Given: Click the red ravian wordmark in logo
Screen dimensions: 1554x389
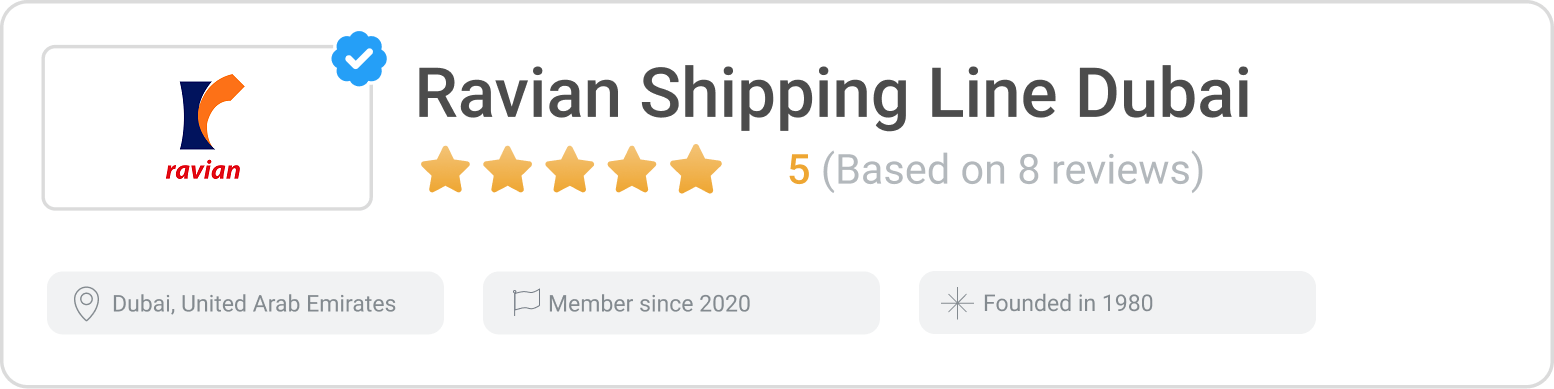Looking at the screenshot, I should [x=203, y=170].
